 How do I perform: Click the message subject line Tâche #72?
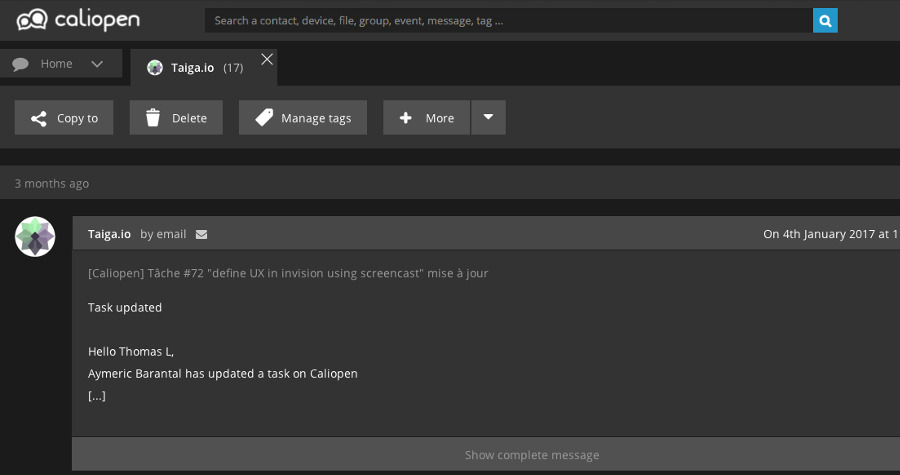click(288, 273)
